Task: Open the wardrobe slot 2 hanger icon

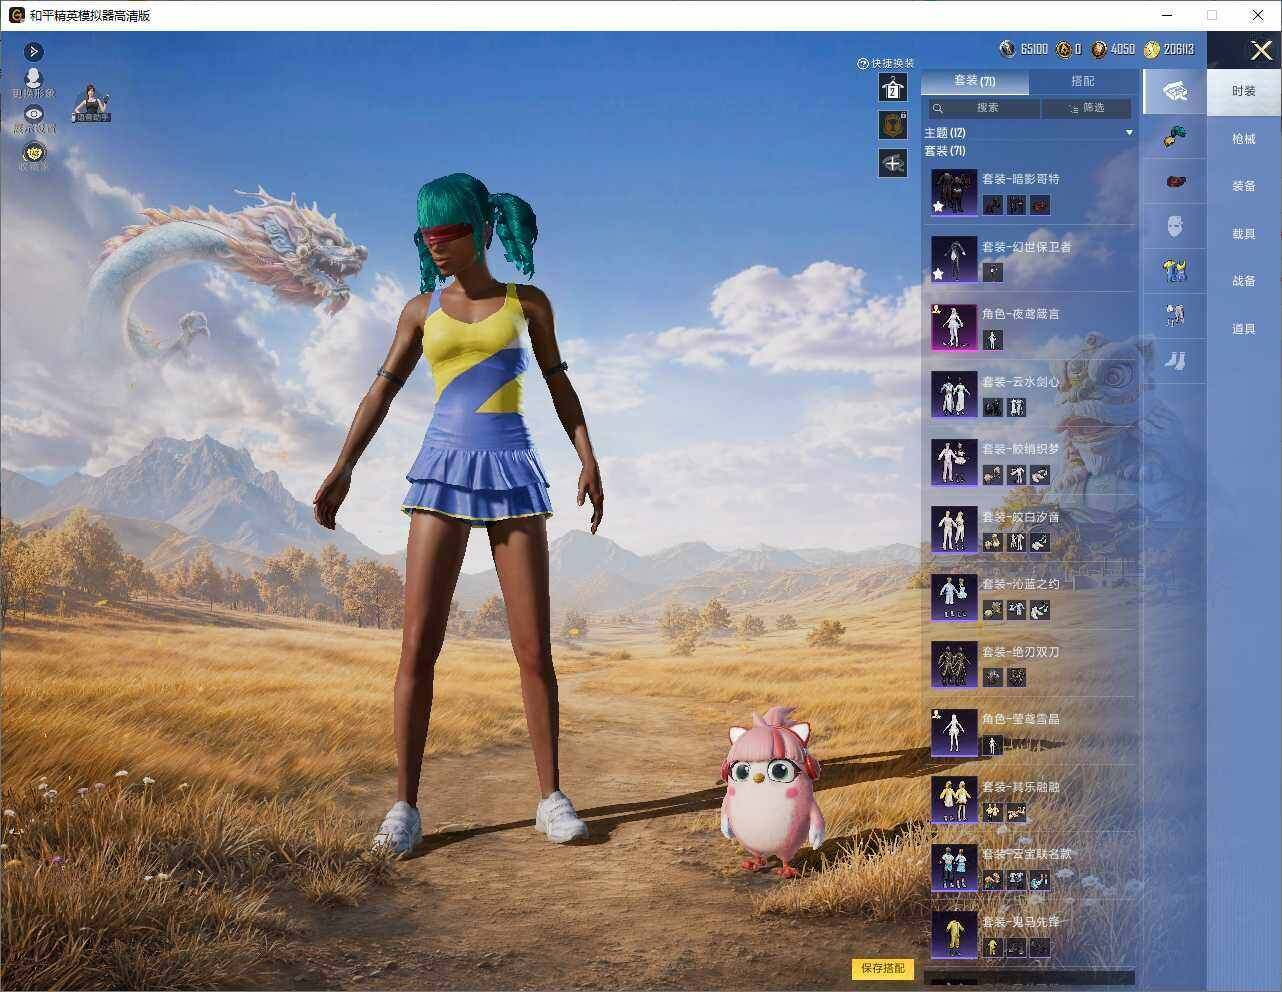Action: point(892,88)
